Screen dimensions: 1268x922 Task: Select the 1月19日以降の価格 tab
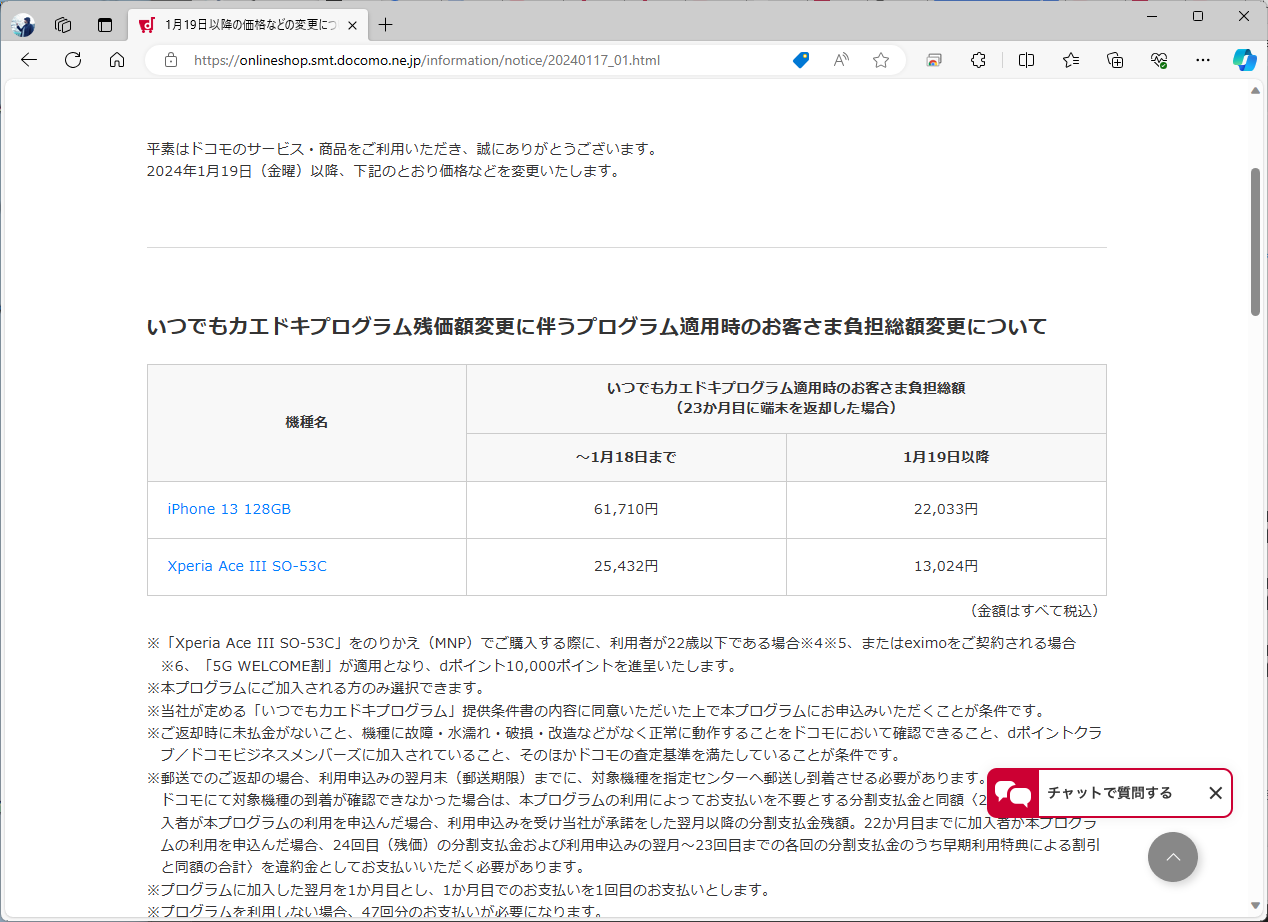[x=240, y=24]
